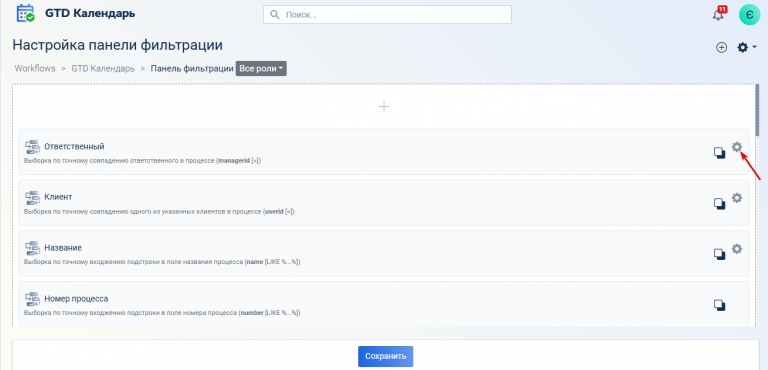Viewport: 768px width, 370px height.
Task: Select the Клиент filter title
Action: 58,197
